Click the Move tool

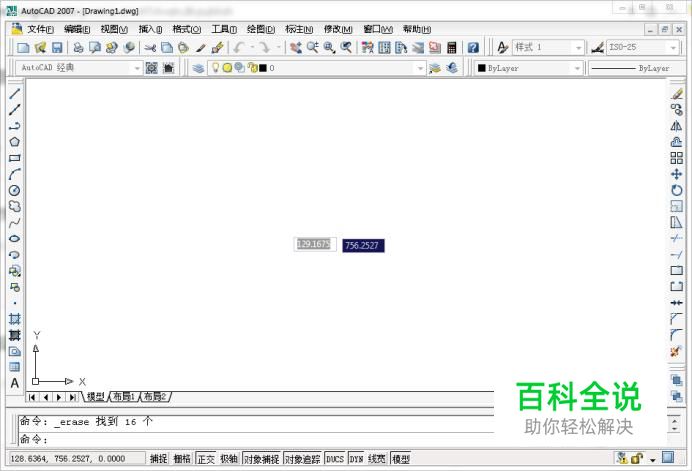coord(677,174)
